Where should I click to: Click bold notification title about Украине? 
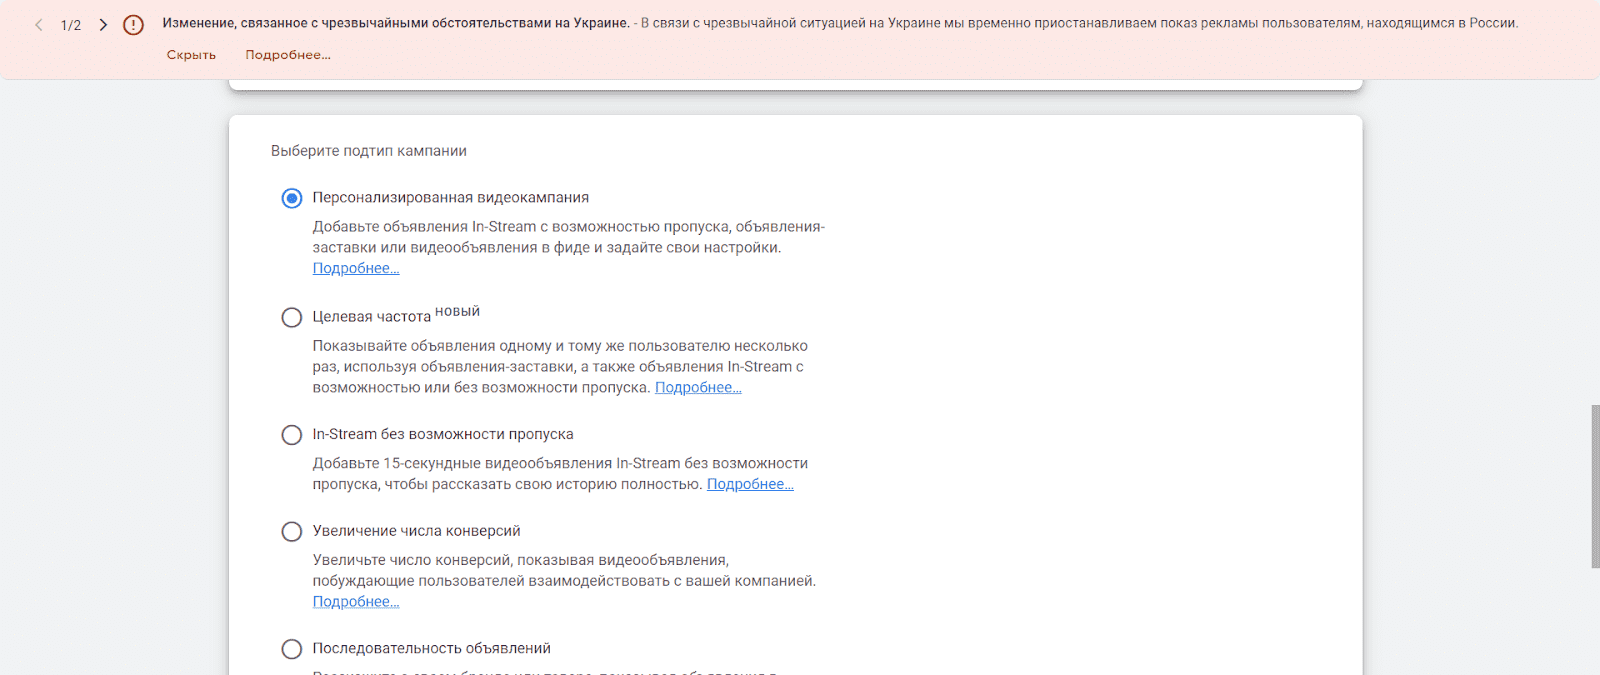[396, 23]
